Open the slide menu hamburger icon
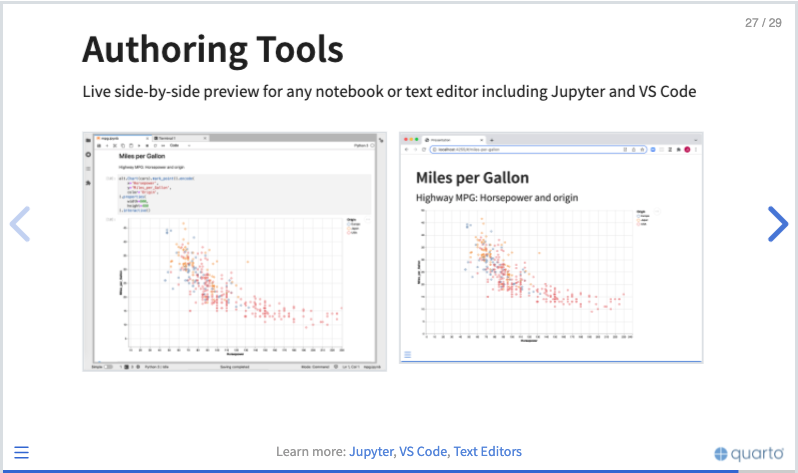Image resolution: width=798 pixels, height=473 pixels. 21,452
